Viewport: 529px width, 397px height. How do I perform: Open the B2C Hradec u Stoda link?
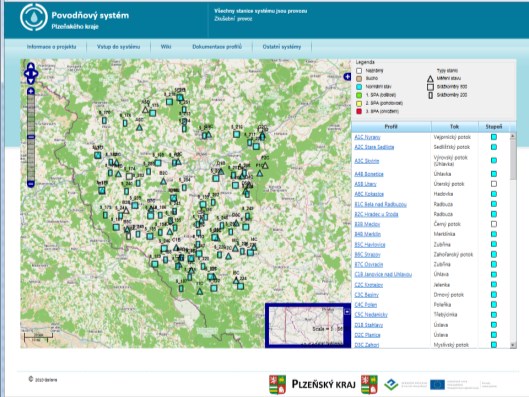click(376, 214)
